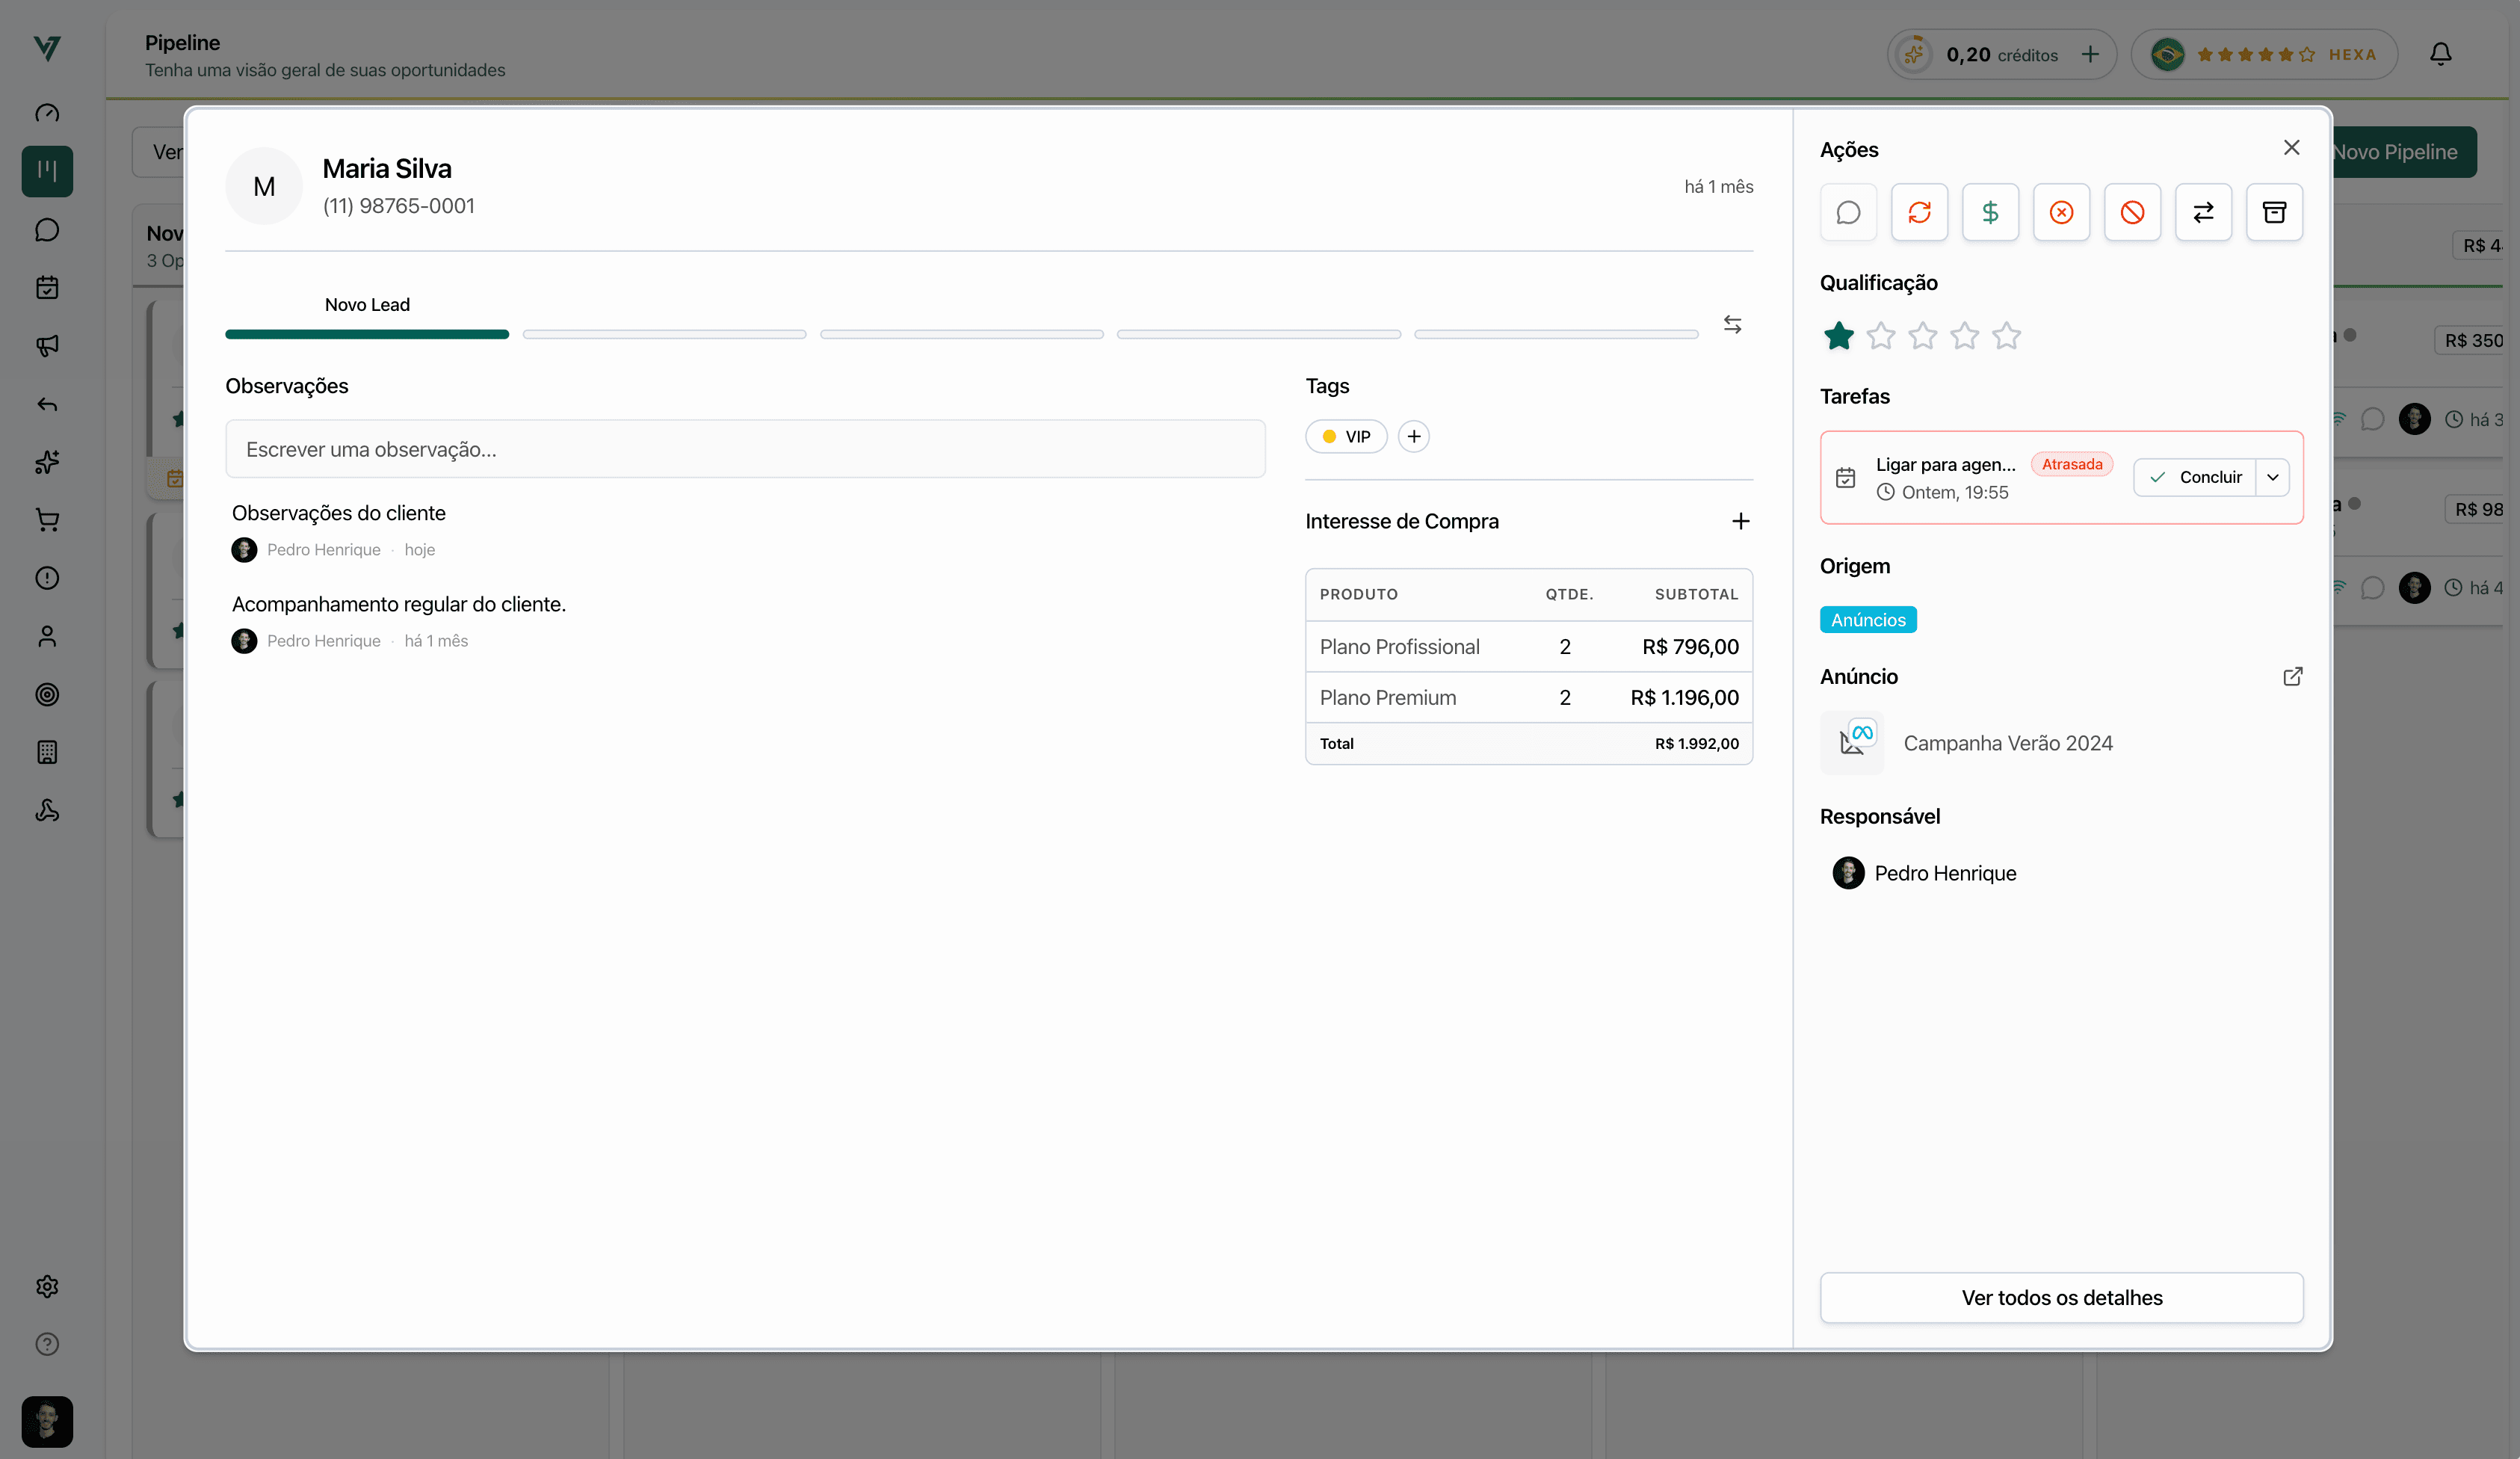This screenshot has width=2520, height=1459.
Task: Click Concluir to complete the task
Action: (x=2195, y=477)
